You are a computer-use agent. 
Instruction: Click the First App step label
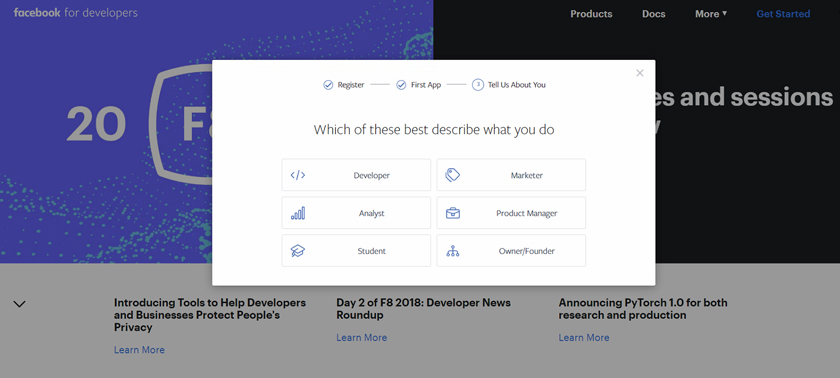426,85
